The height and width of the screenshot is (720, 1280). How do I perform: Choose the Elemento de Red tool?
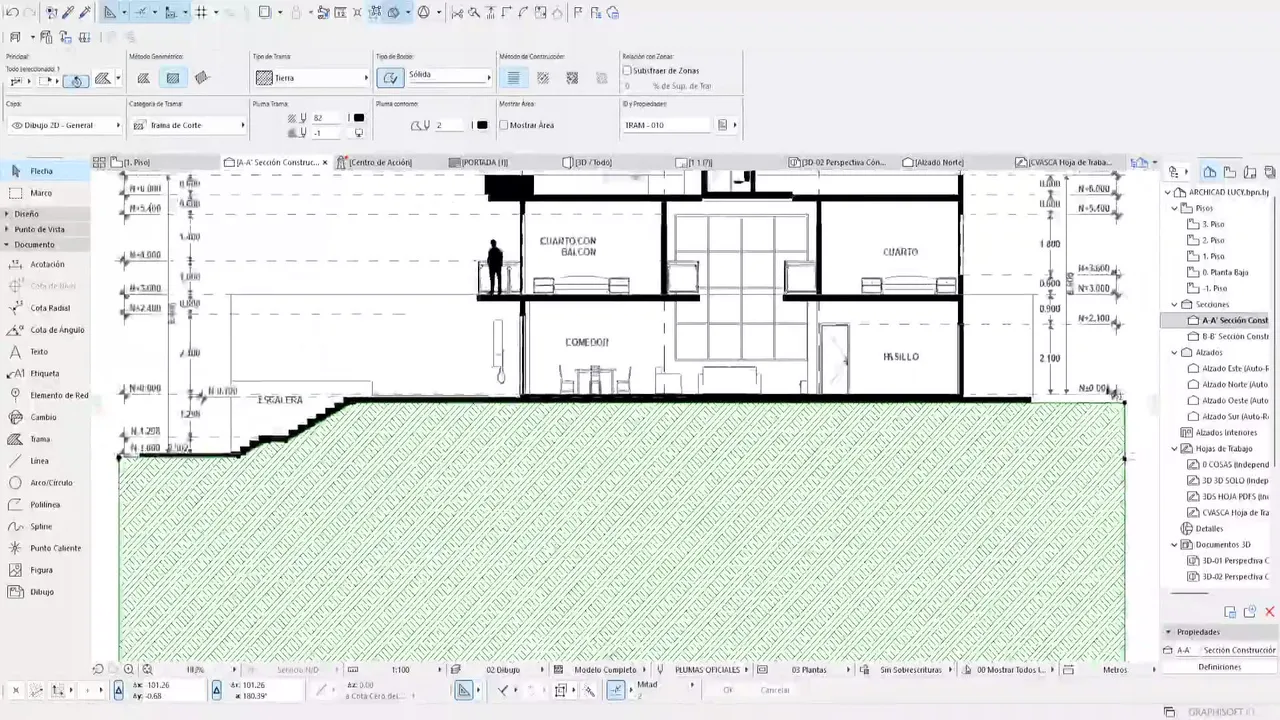coord(45,395)
